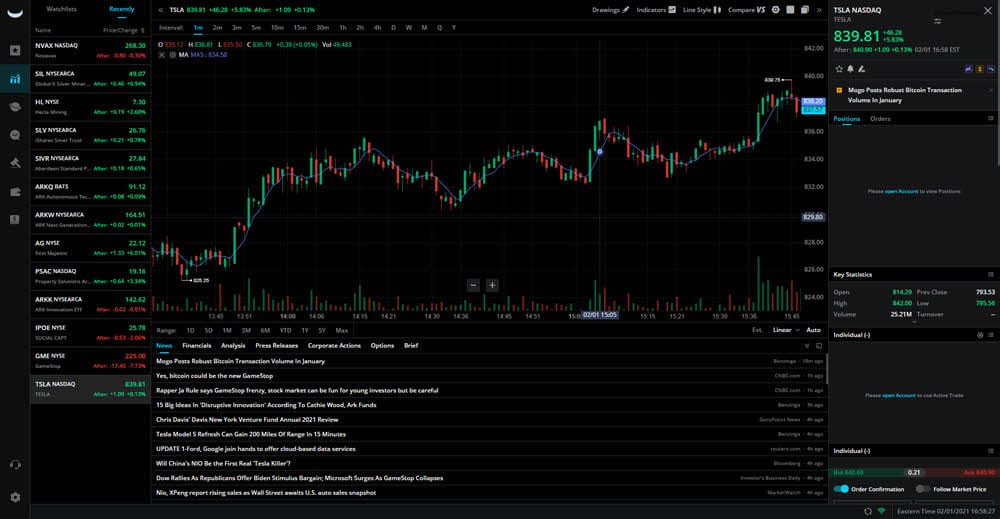Click open Account link for Active Trade
Screen dimensions: 1000x519
coord(899,395)
